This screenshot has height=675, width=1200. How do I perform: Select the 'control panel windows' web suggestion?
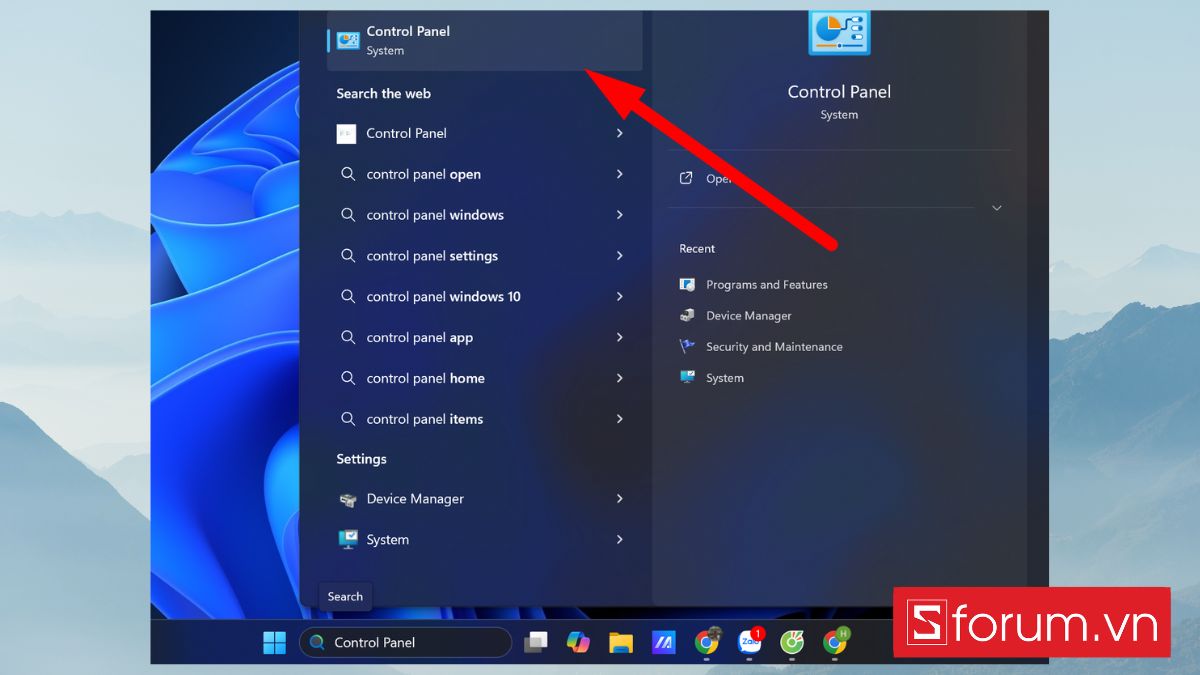pyautogui.click(x=485, y=215)
